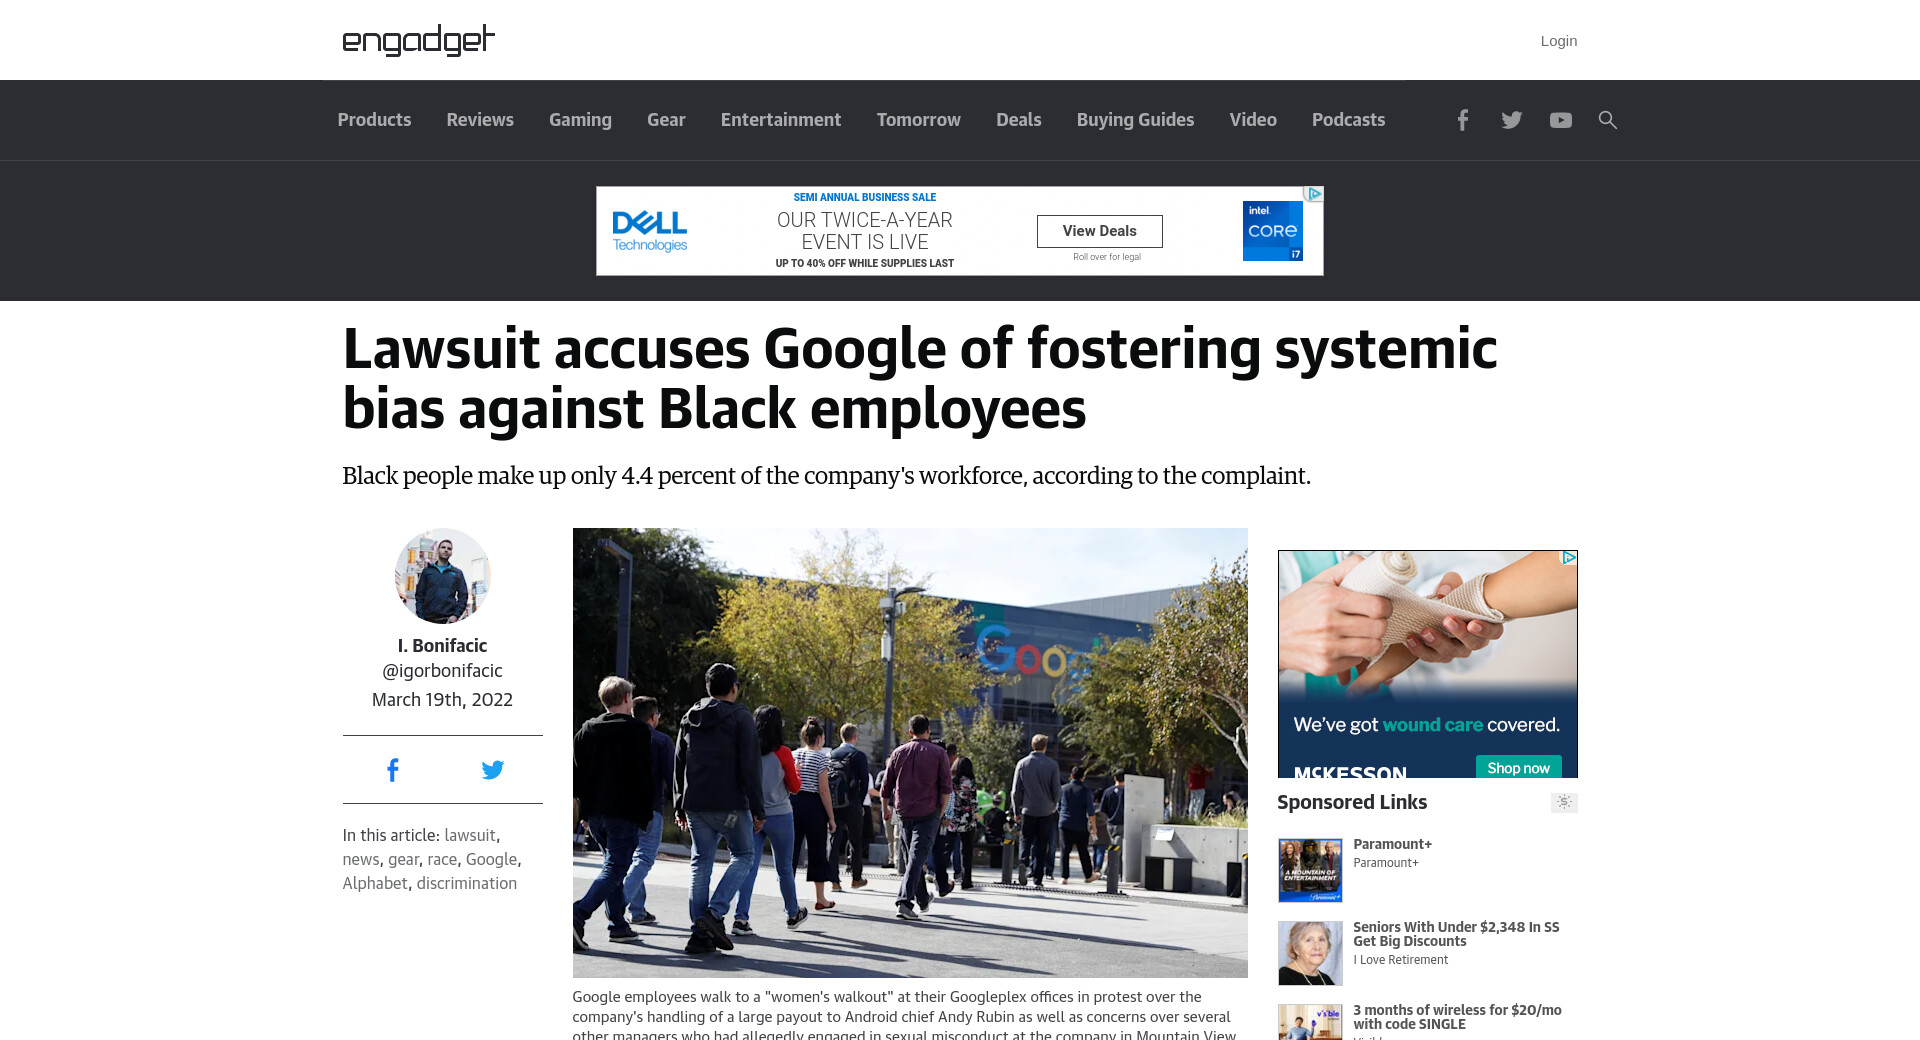Share article on Twitter under author info
This screenshot has width=1920, height=1040.
492,770
